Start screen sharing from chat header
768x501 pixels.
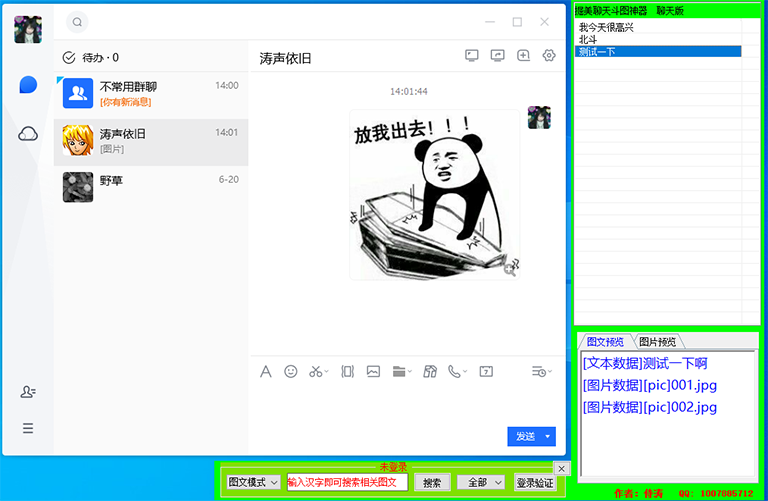(x=472, y=55)
